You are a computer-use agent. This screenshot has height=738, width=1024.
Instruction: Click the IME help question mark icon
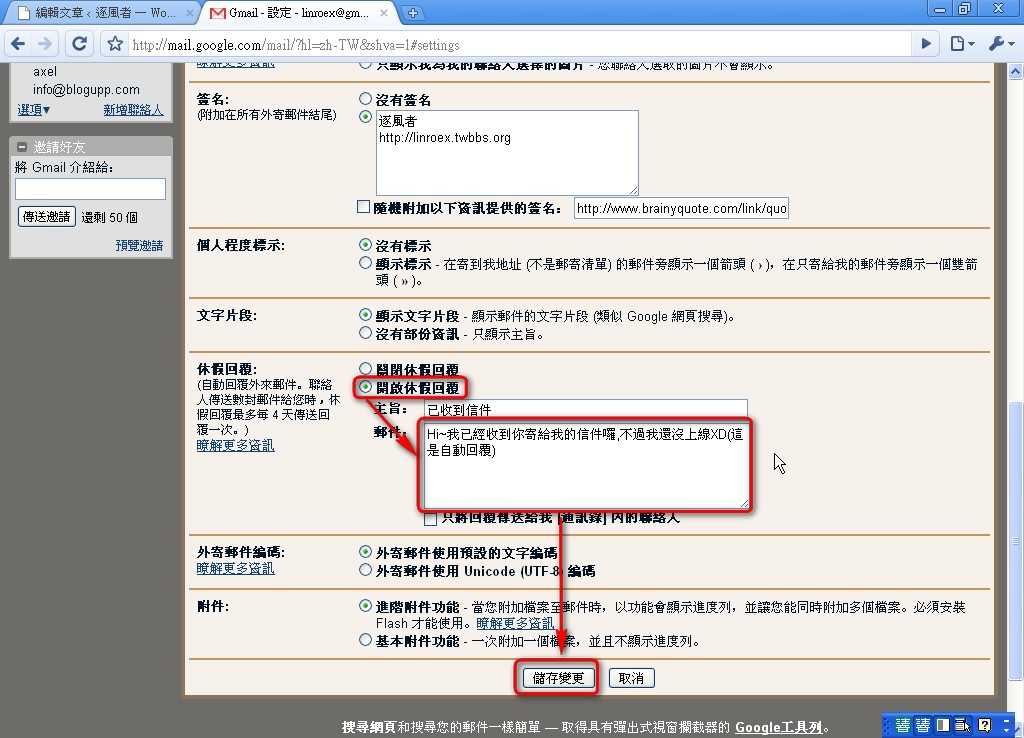pyautogui.click(x=985, y=725)
